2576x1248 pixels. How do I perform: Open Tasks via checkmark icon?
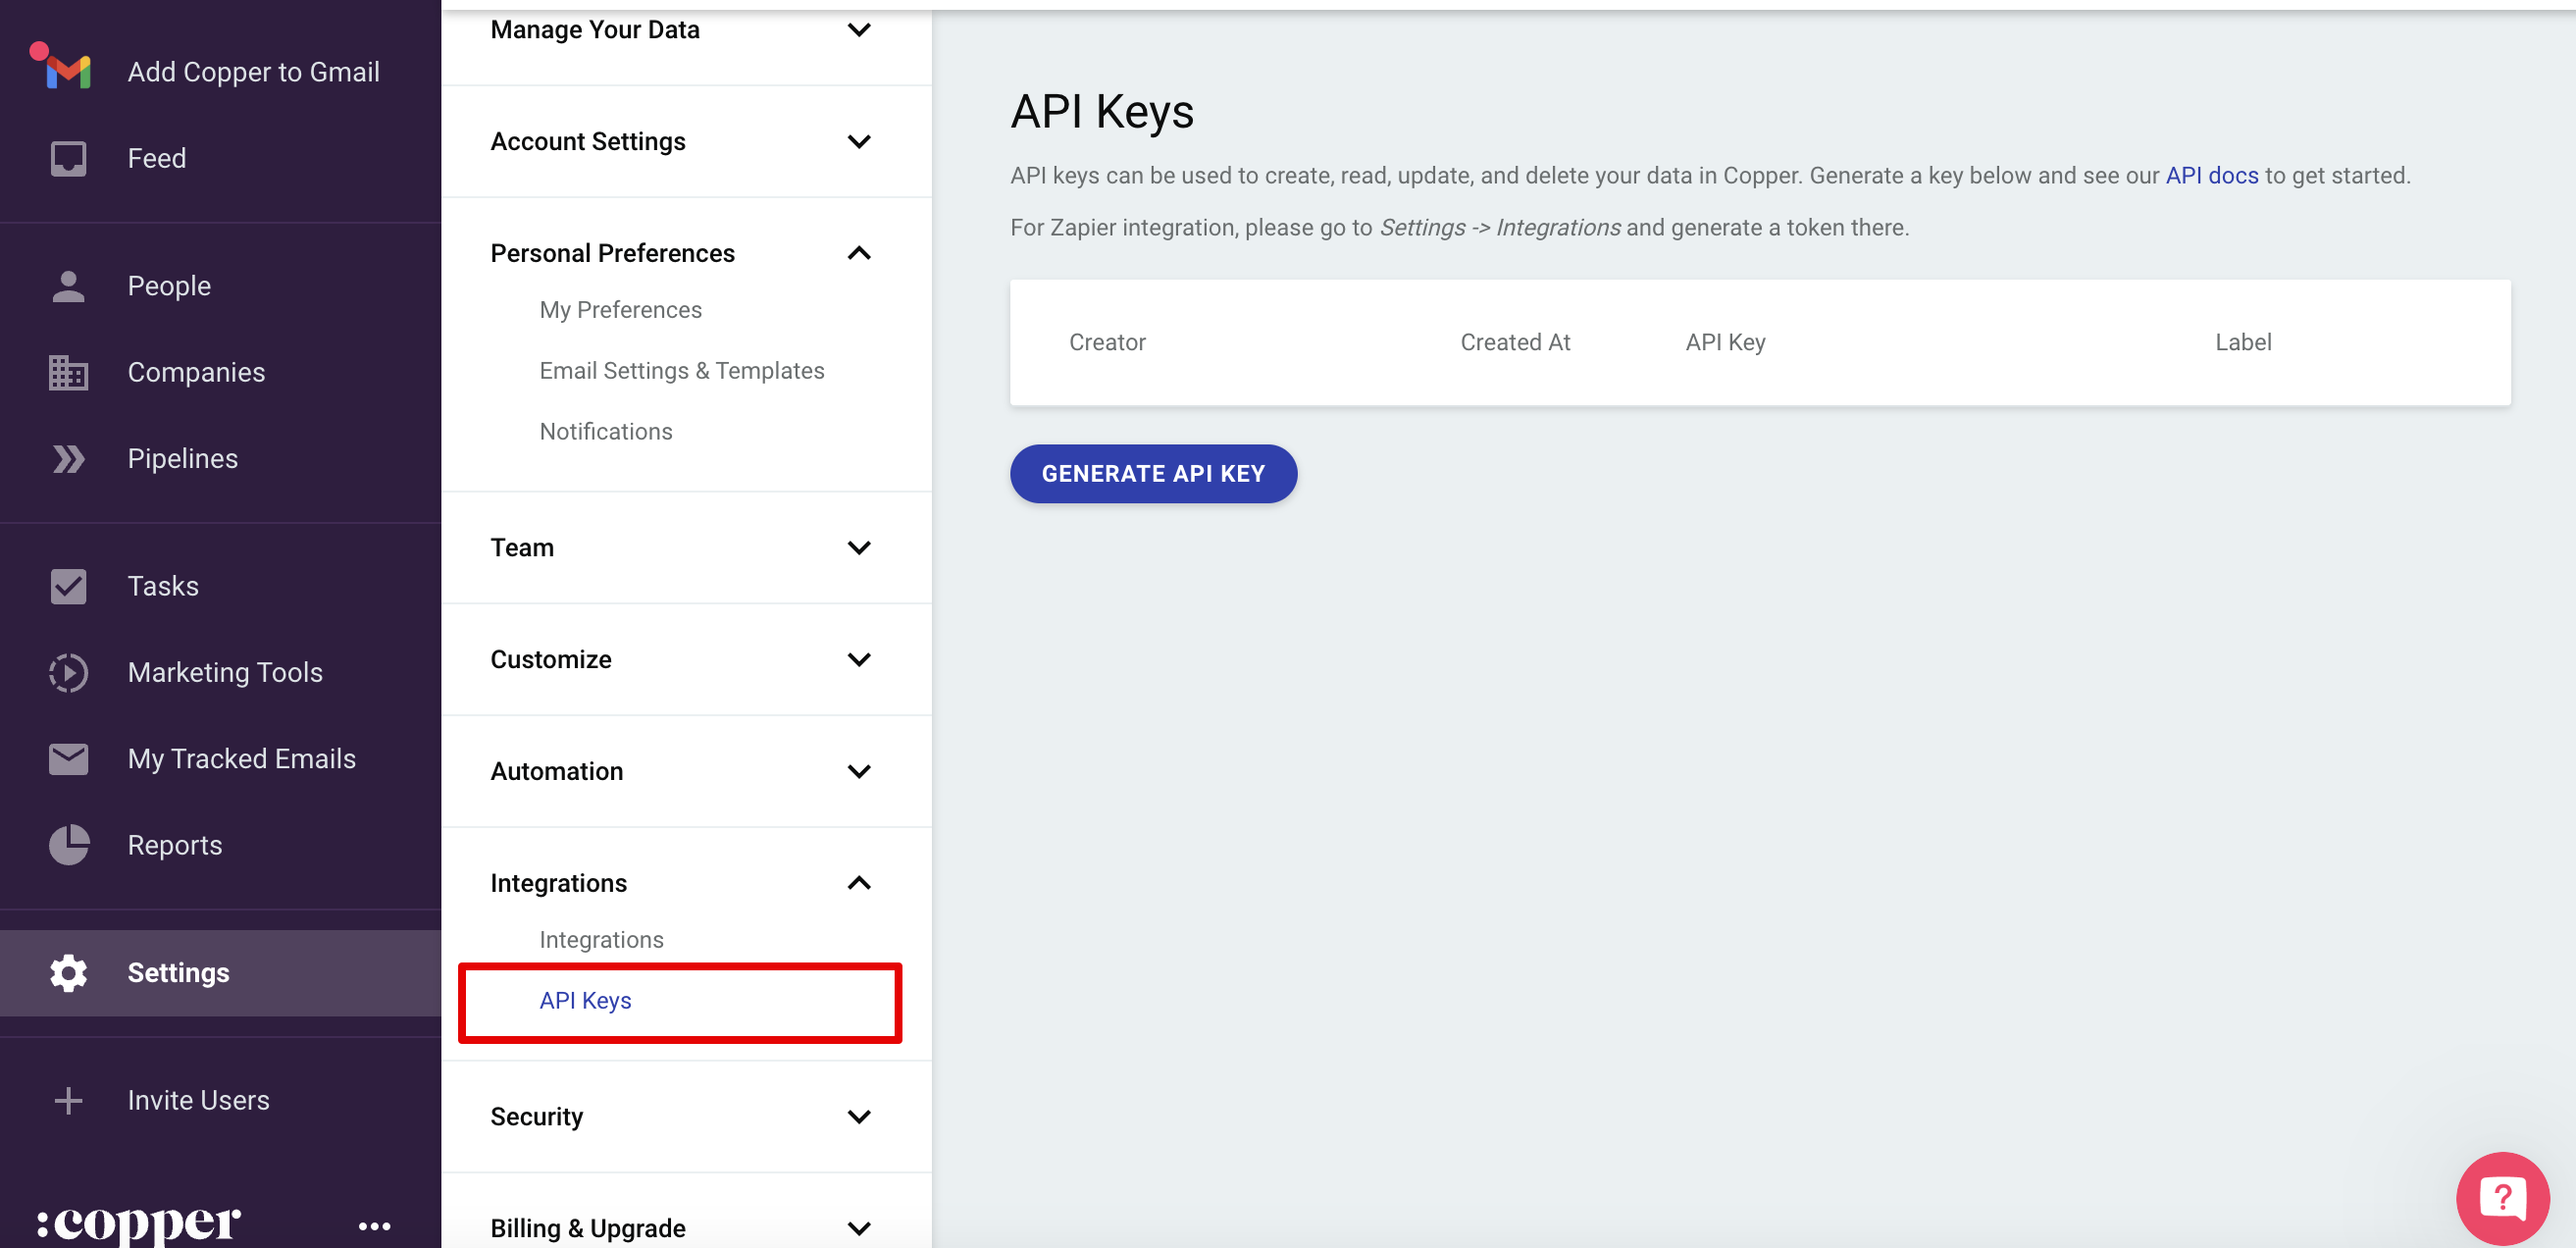(68, 586)
